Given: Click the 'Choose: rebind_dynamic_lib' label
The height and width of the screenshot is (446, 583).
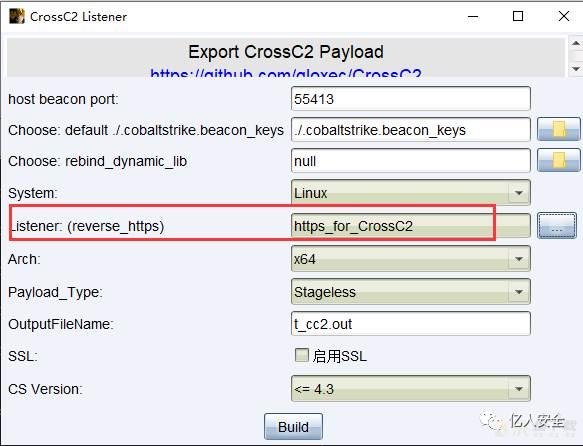Looking at the screenshot, I should click(97, 161).
